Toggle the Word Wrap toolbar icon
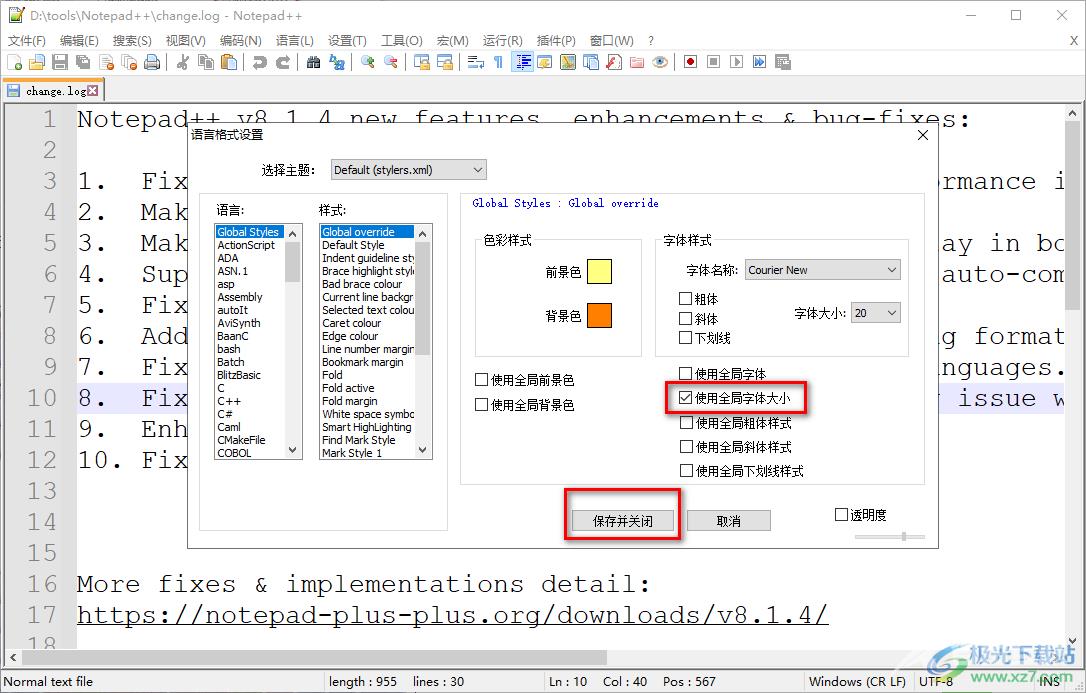Screen dimensions: 1086x693 tap(475, 62)
